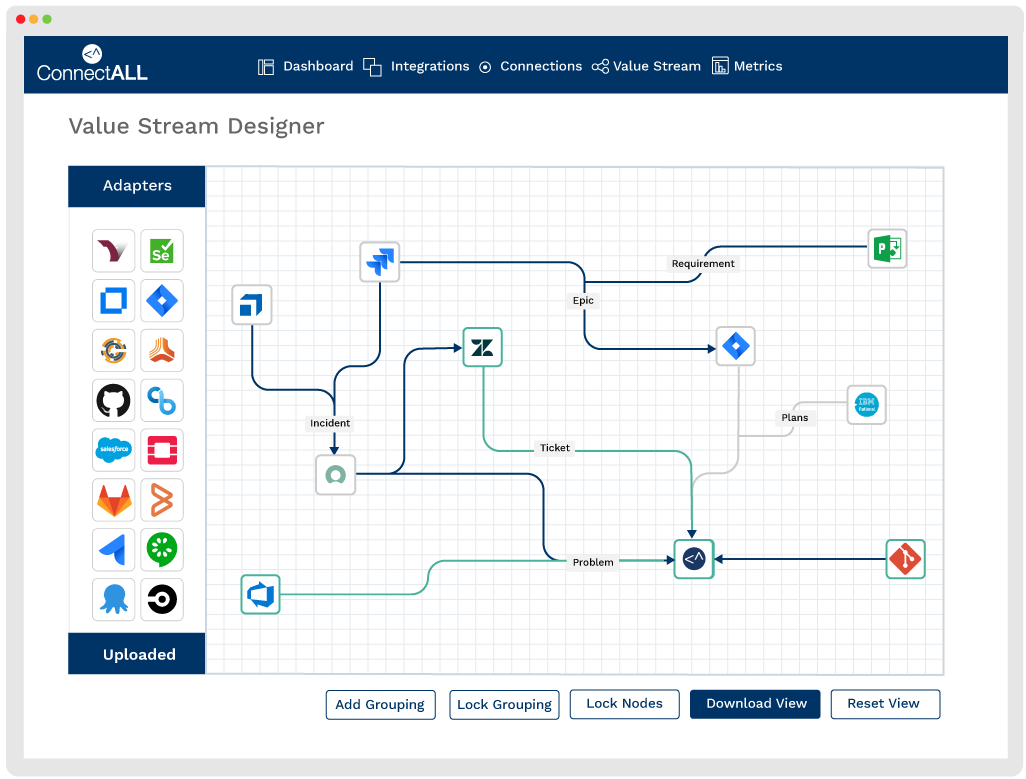
Task: Select the Incident connection label
Action: 330,423
